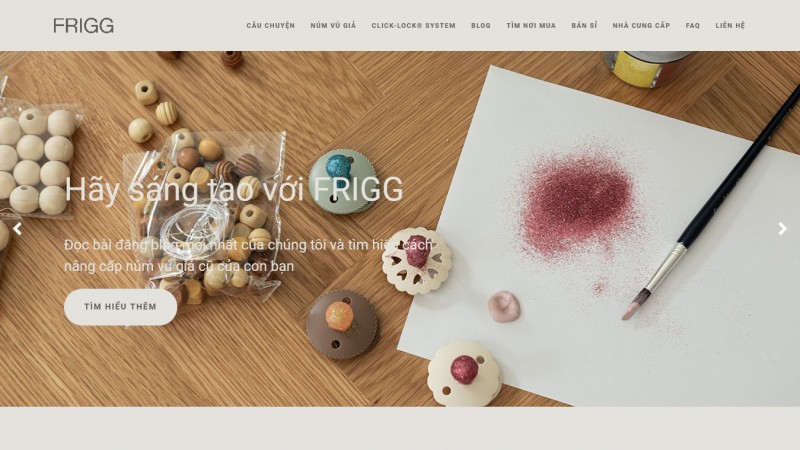Click the brown pacifier with orange glitter
This screenshot has width=800, height=450.
[342, 324]
